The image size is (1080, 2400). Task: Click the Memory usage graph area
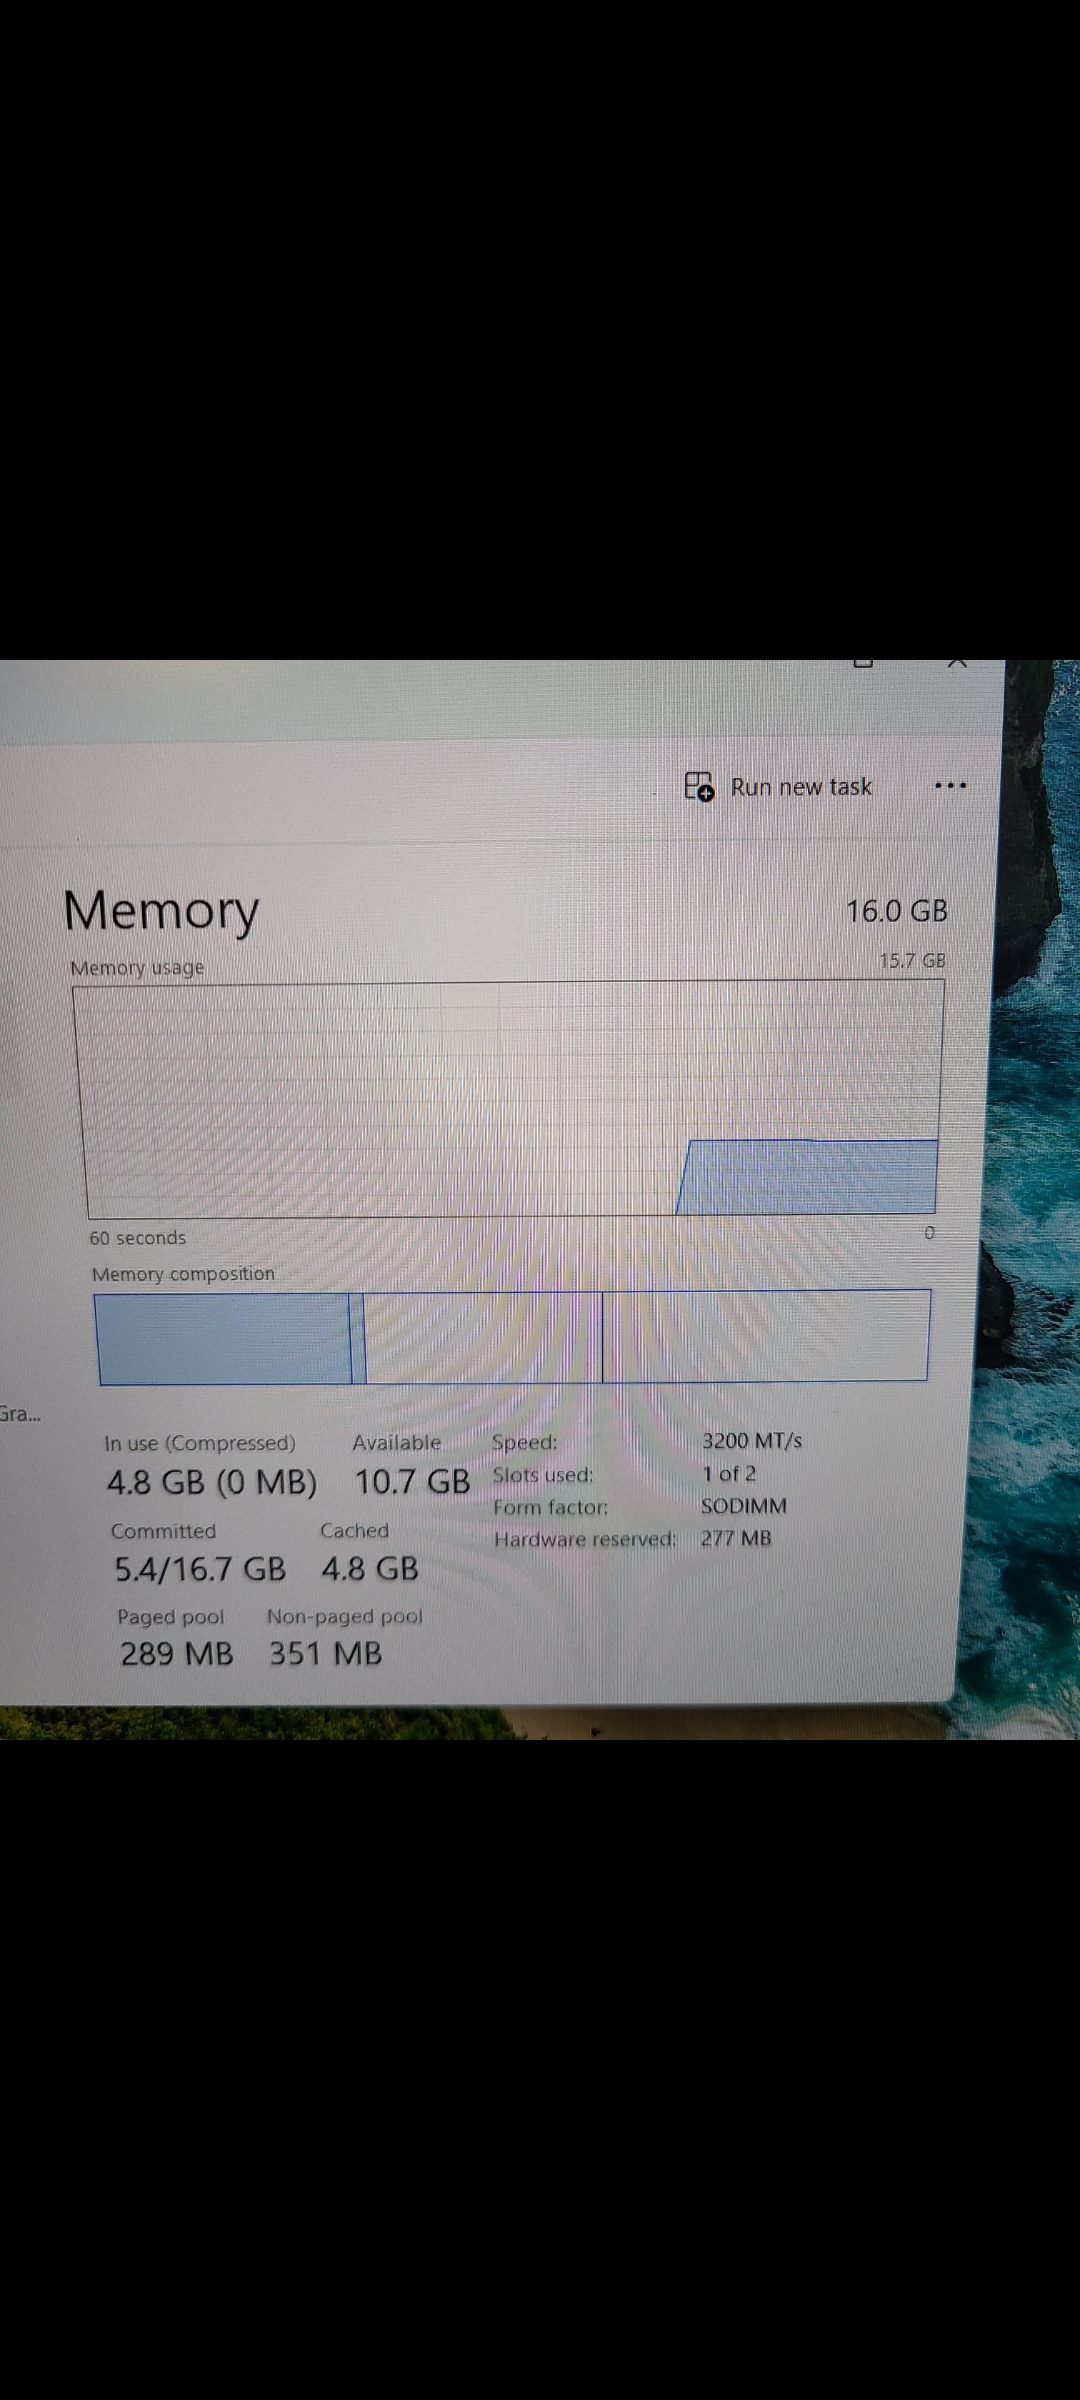coord(508,1100)
